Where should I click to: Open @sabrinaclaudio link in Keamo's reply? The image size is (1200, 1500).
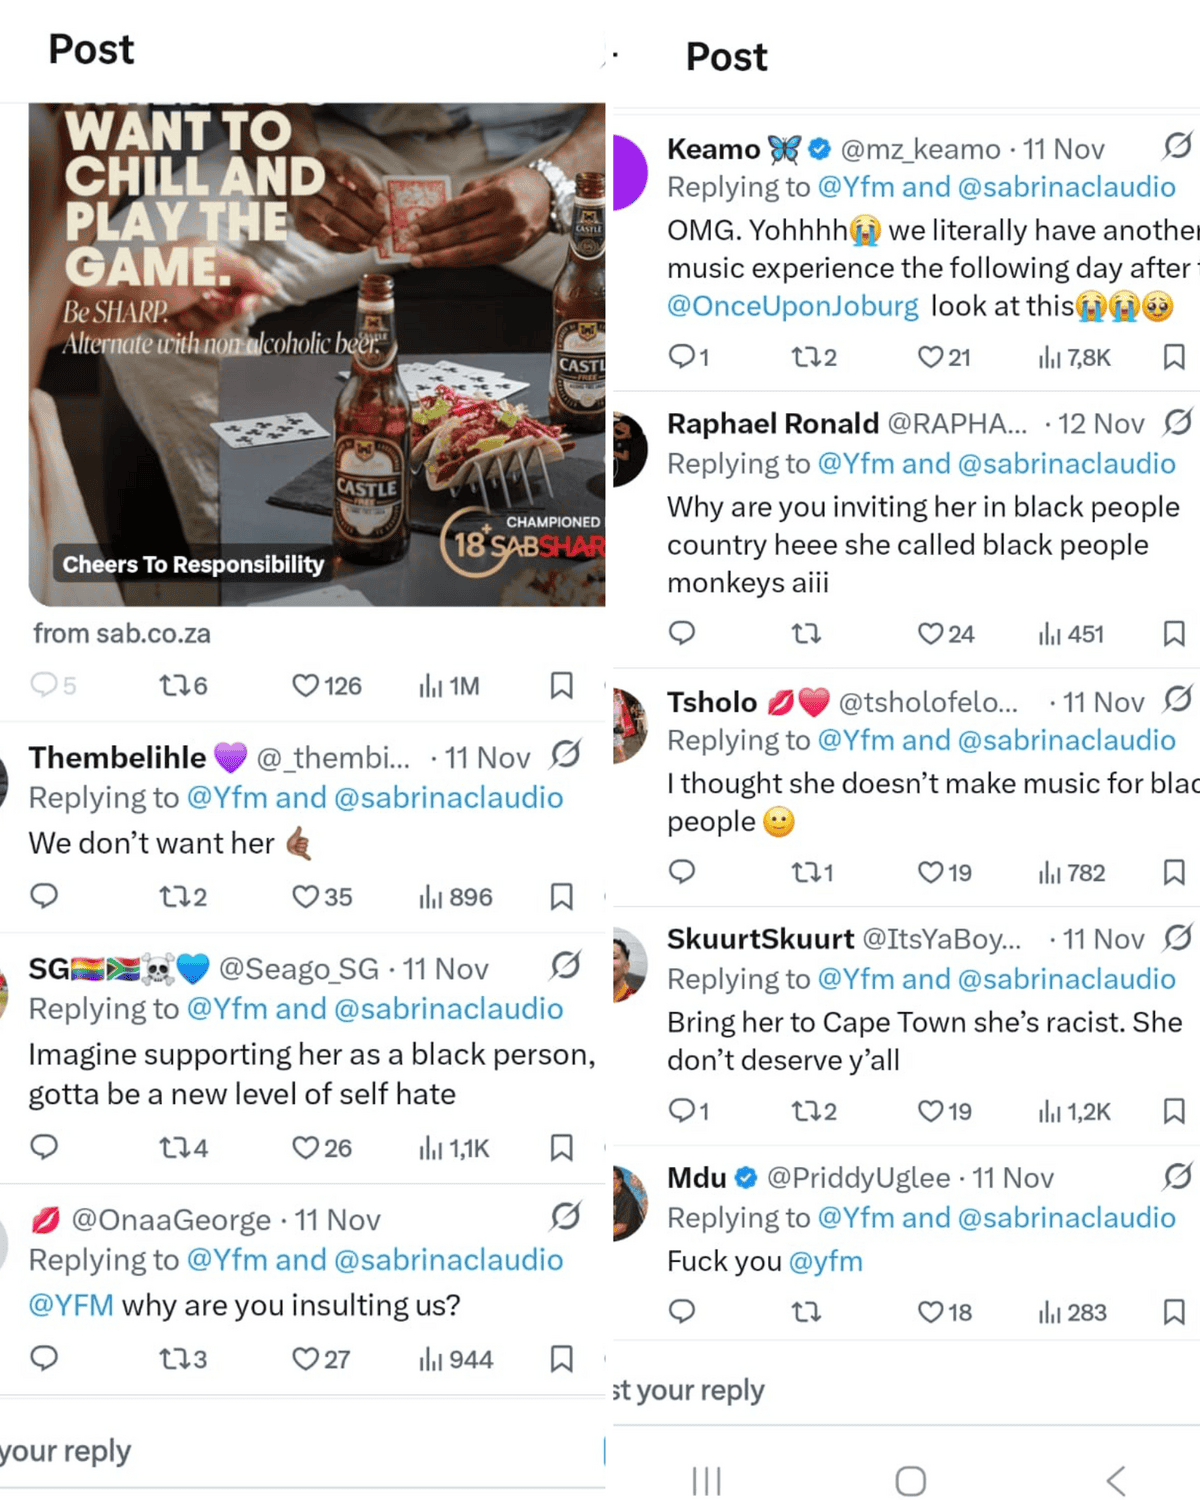[x=1067, y=187]
